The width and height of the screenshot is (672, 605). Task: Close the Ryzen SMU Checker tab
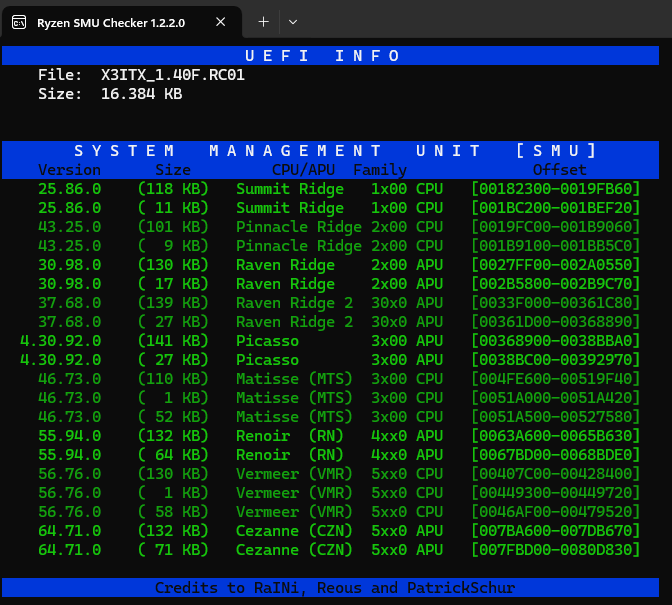tap(220, 22)
